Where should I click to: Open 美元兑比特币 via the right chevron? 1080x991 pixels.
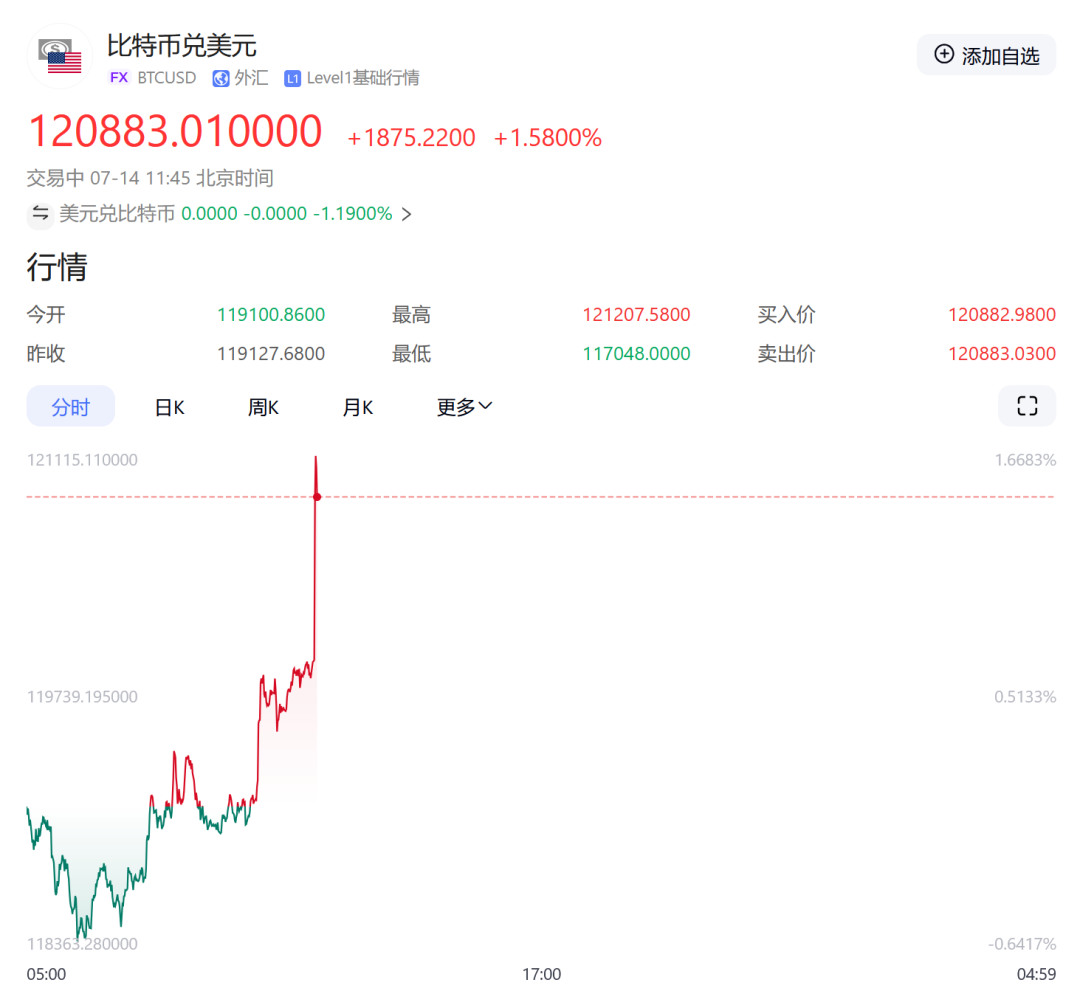pos(406,214)
